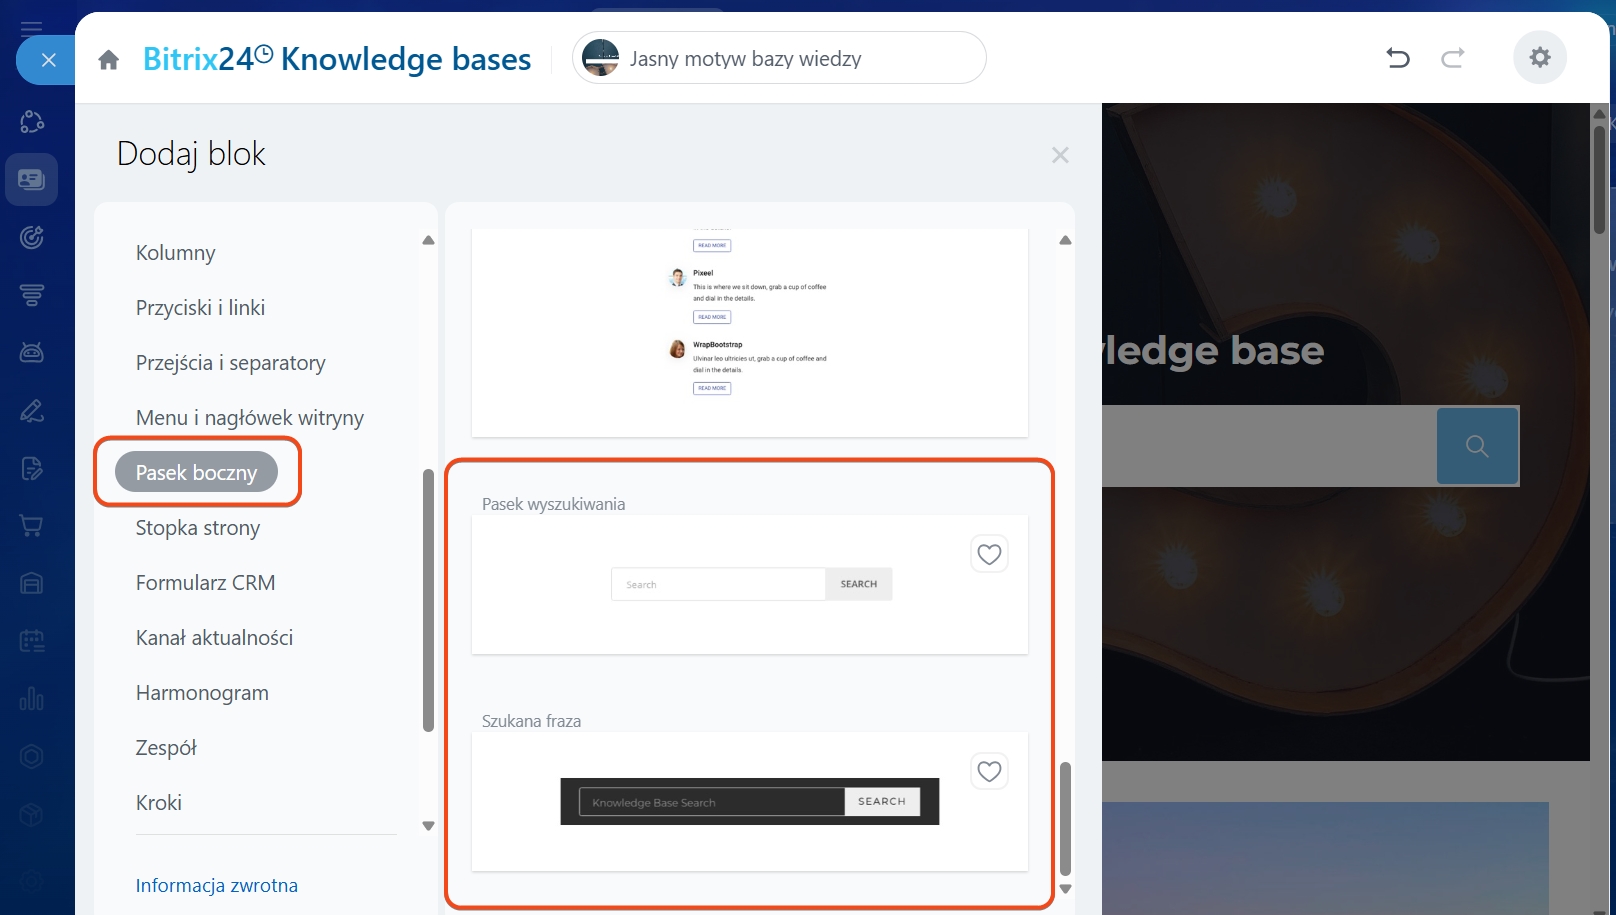Select the Menu i nagłówek witryny category

tap(250, 418)
